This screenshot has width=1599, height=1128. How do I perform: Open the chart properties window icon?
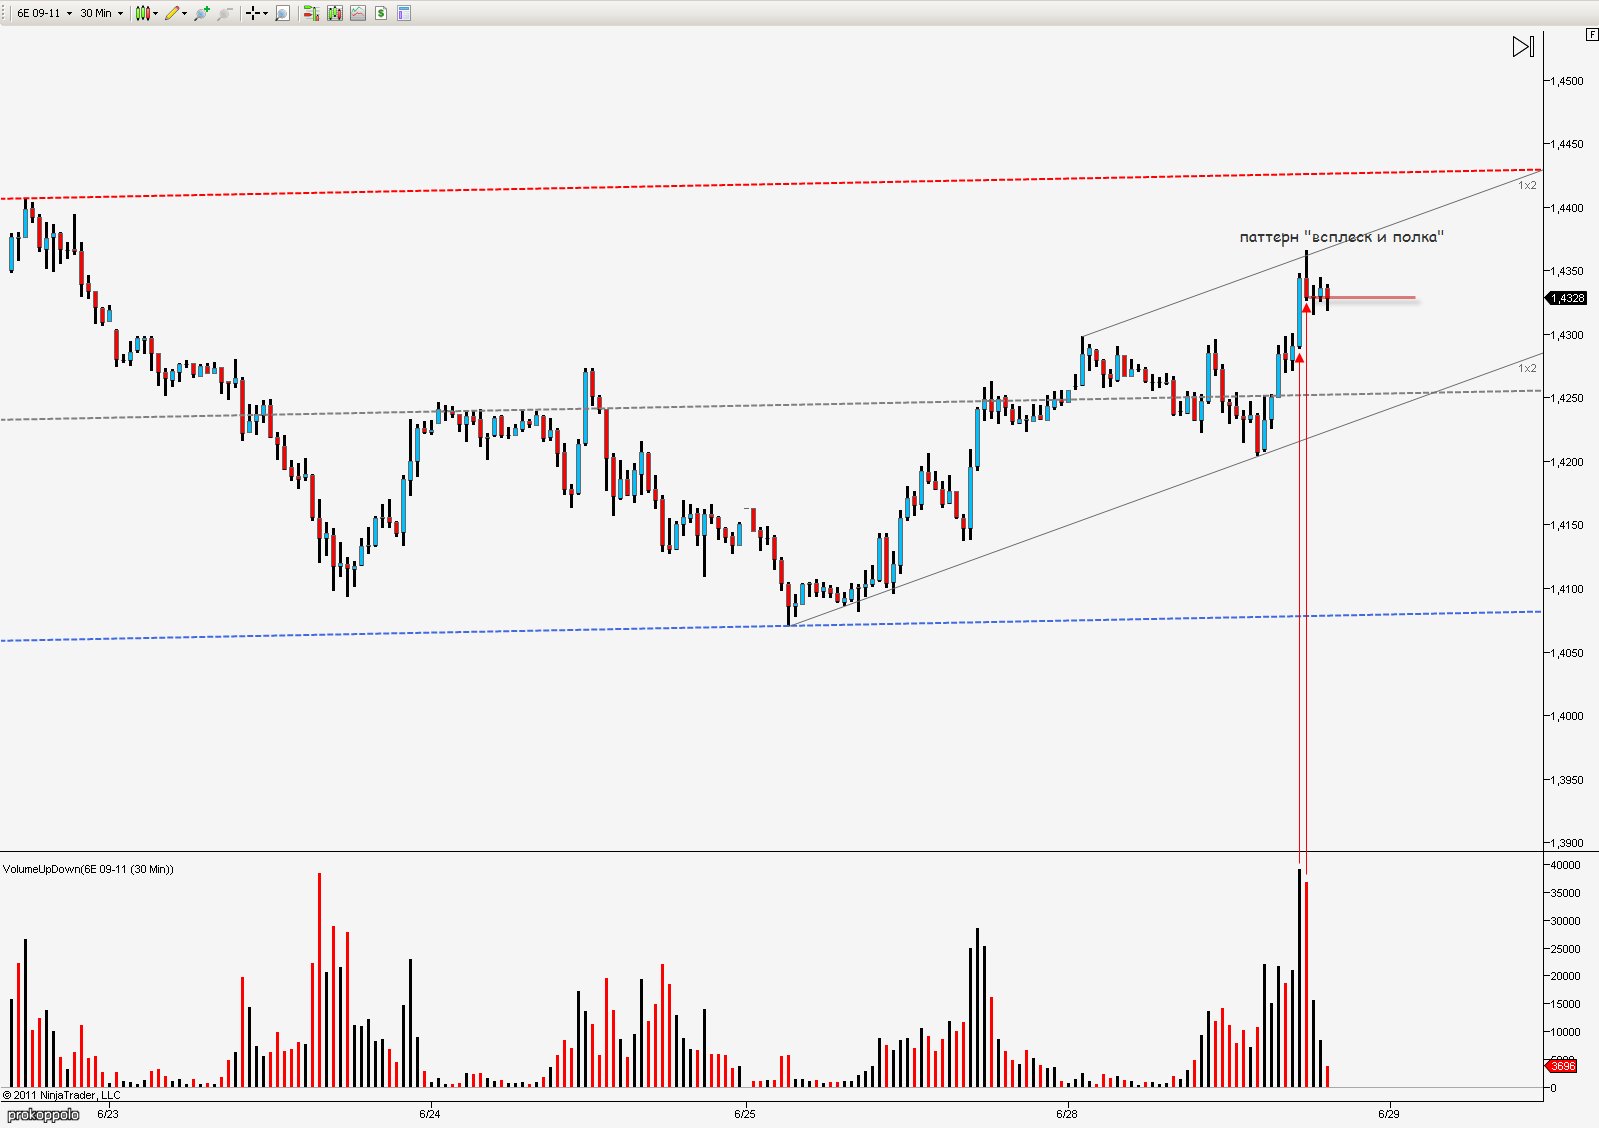click(404, 13)
